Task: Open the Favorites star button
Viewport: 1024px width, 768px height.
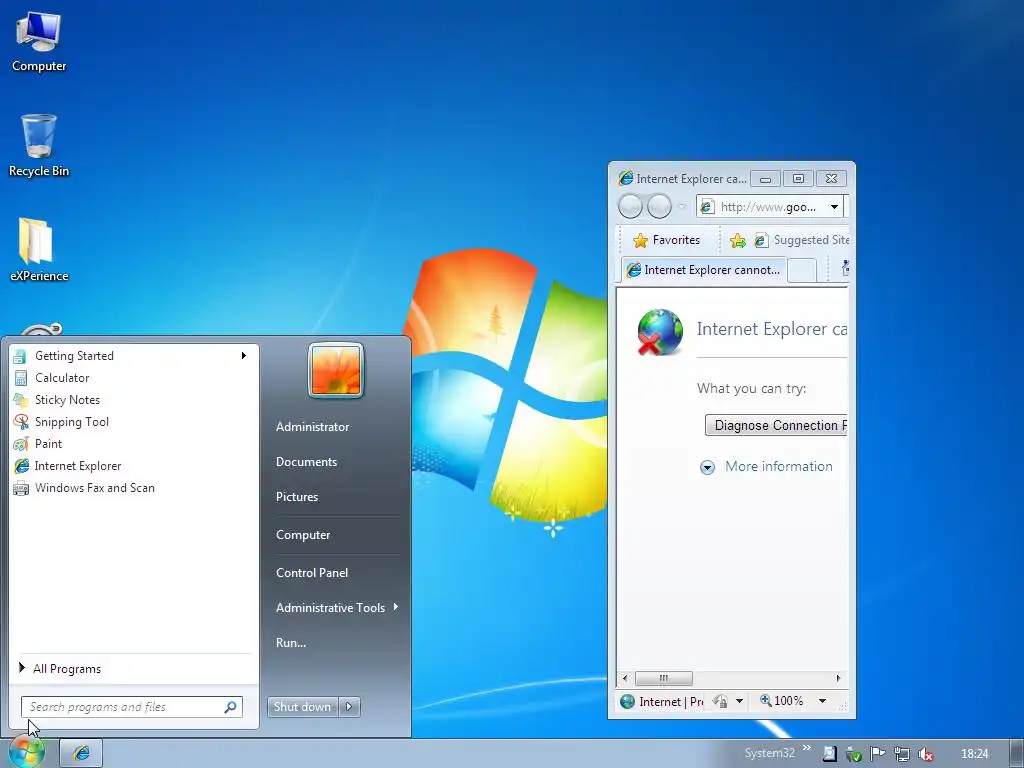Action: [x=666, y=240]
